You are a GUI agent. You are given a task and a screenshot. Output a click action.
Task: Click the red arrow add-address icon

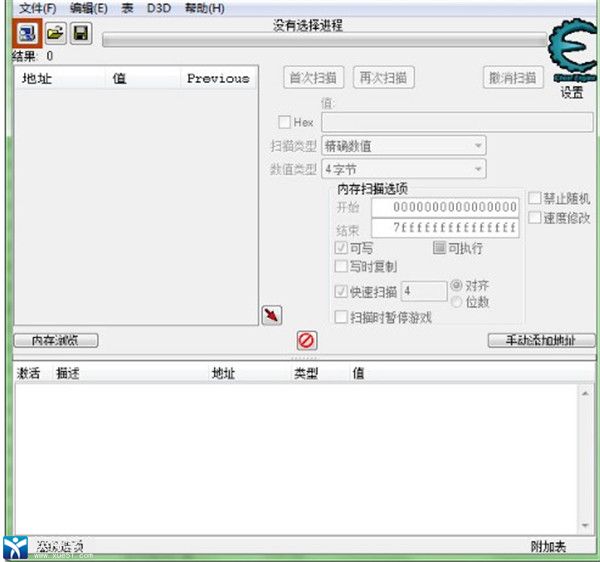tap(272, 315)
